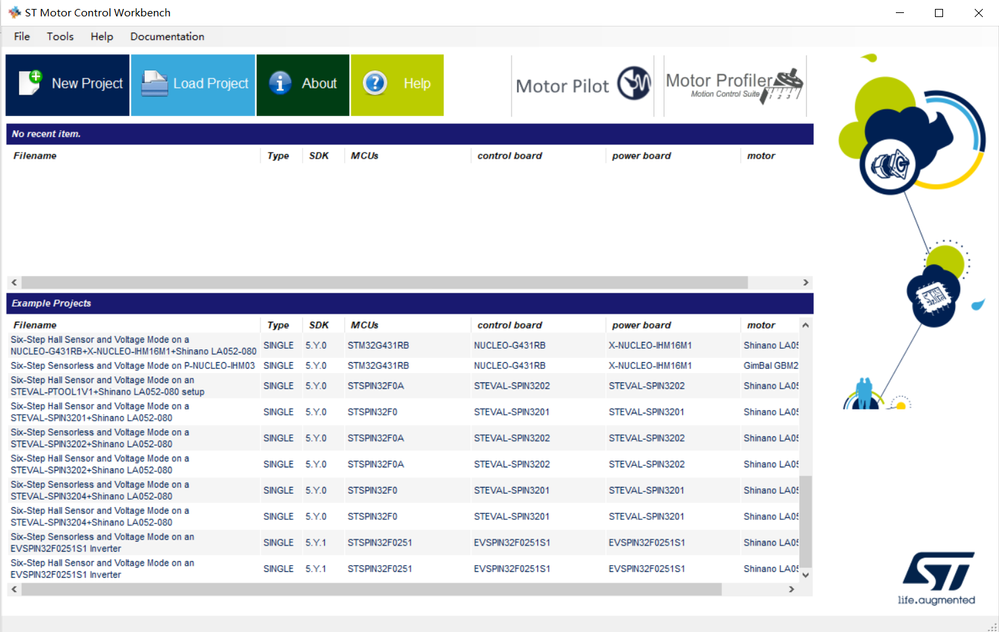Click the Help question mark icon

click(375, 83)
